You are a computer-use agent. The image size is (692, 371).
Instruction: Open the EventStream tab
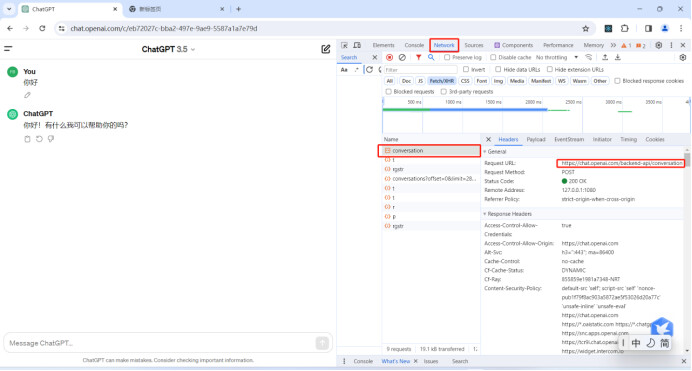point(569,139)
